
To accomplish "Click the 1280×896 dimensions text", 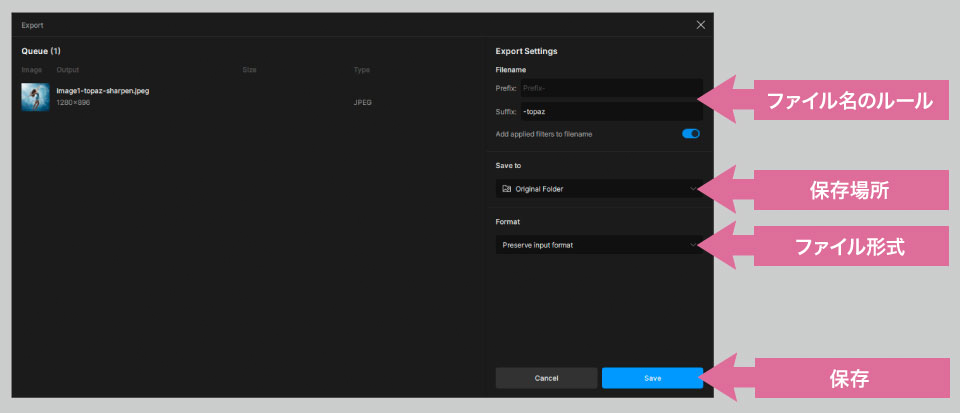I will pos(73,102).
